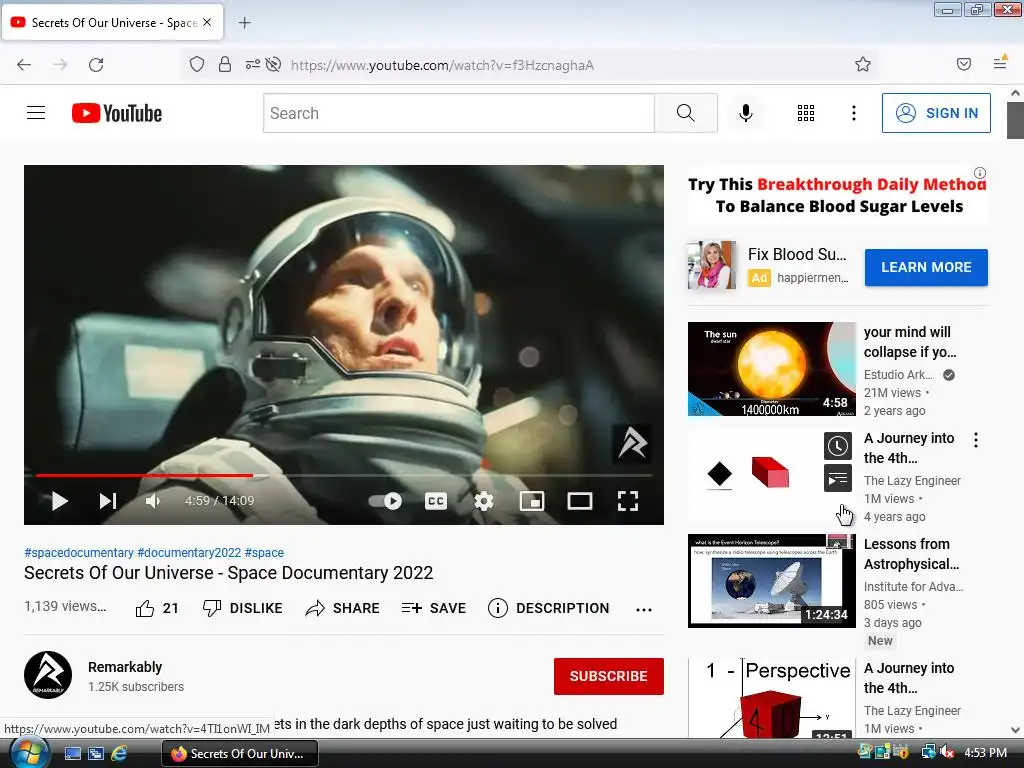This screenshot has width=1024, height=768.
Task: Click the autoplay blocked icon
Action: (x=274, y=64)
